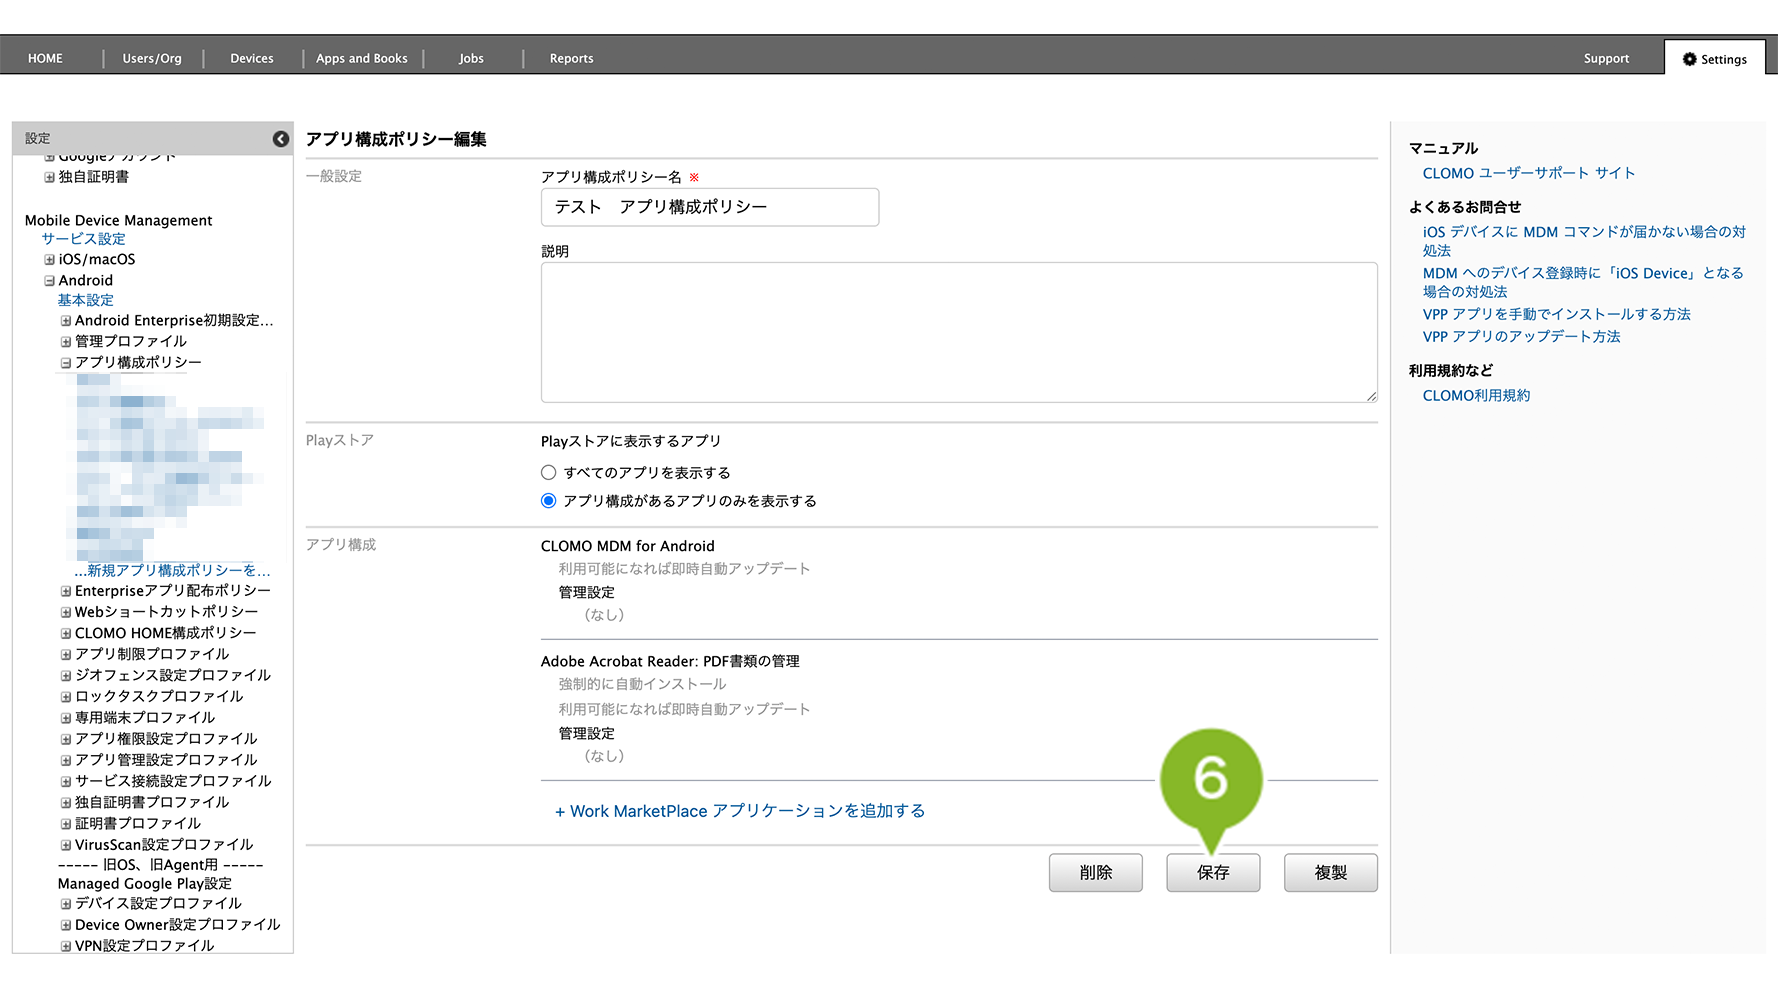This screenshot has width=1778, height=1000.
Task: Expand the ロックタスクプロファイル plus icon
Action: 66,697
